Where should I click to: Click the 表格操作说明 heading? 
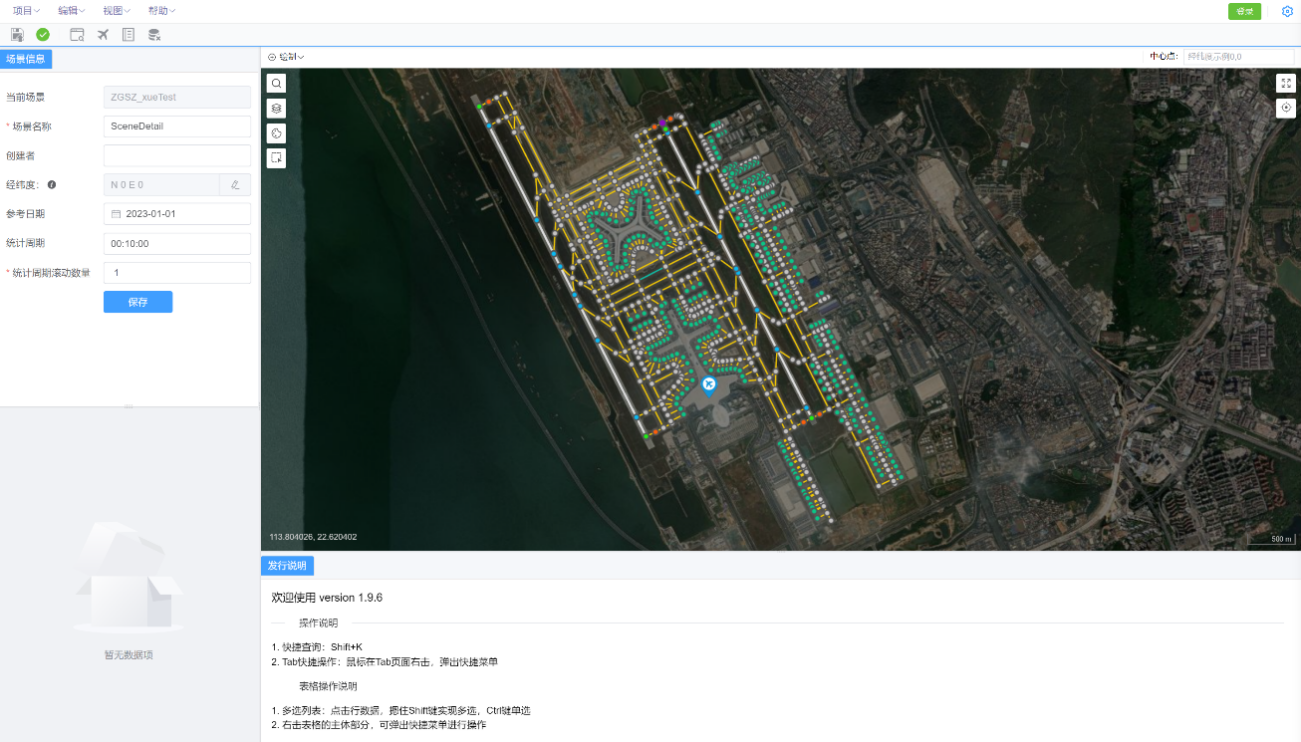(x=328, y=686)
